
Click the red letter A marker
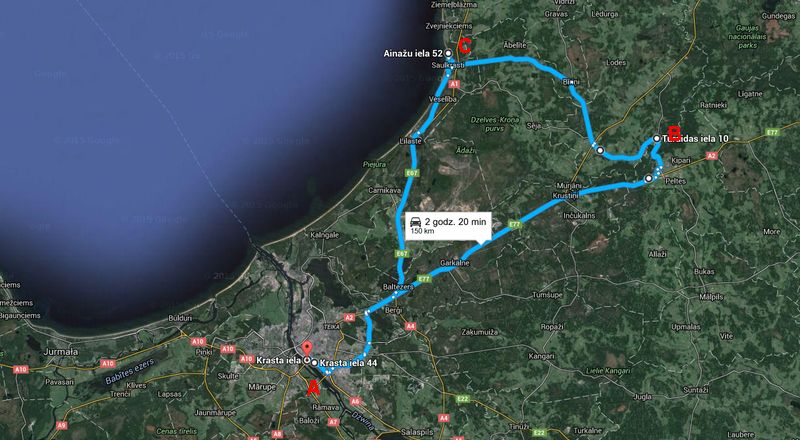click(x=312, y=389)
